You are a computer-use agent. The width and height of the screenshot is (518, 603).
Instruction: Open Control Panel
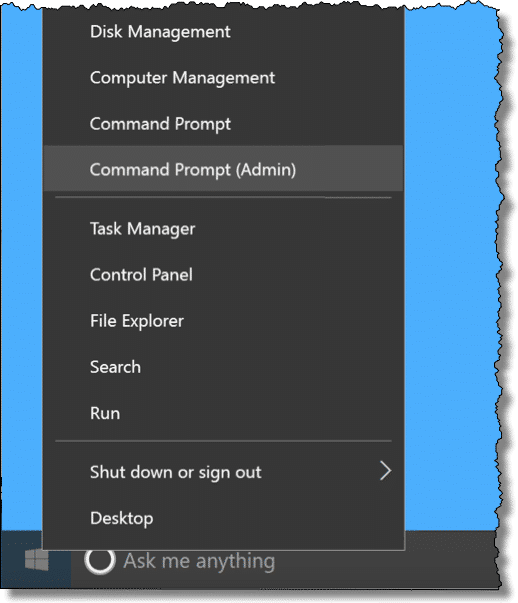click(223, 275)
